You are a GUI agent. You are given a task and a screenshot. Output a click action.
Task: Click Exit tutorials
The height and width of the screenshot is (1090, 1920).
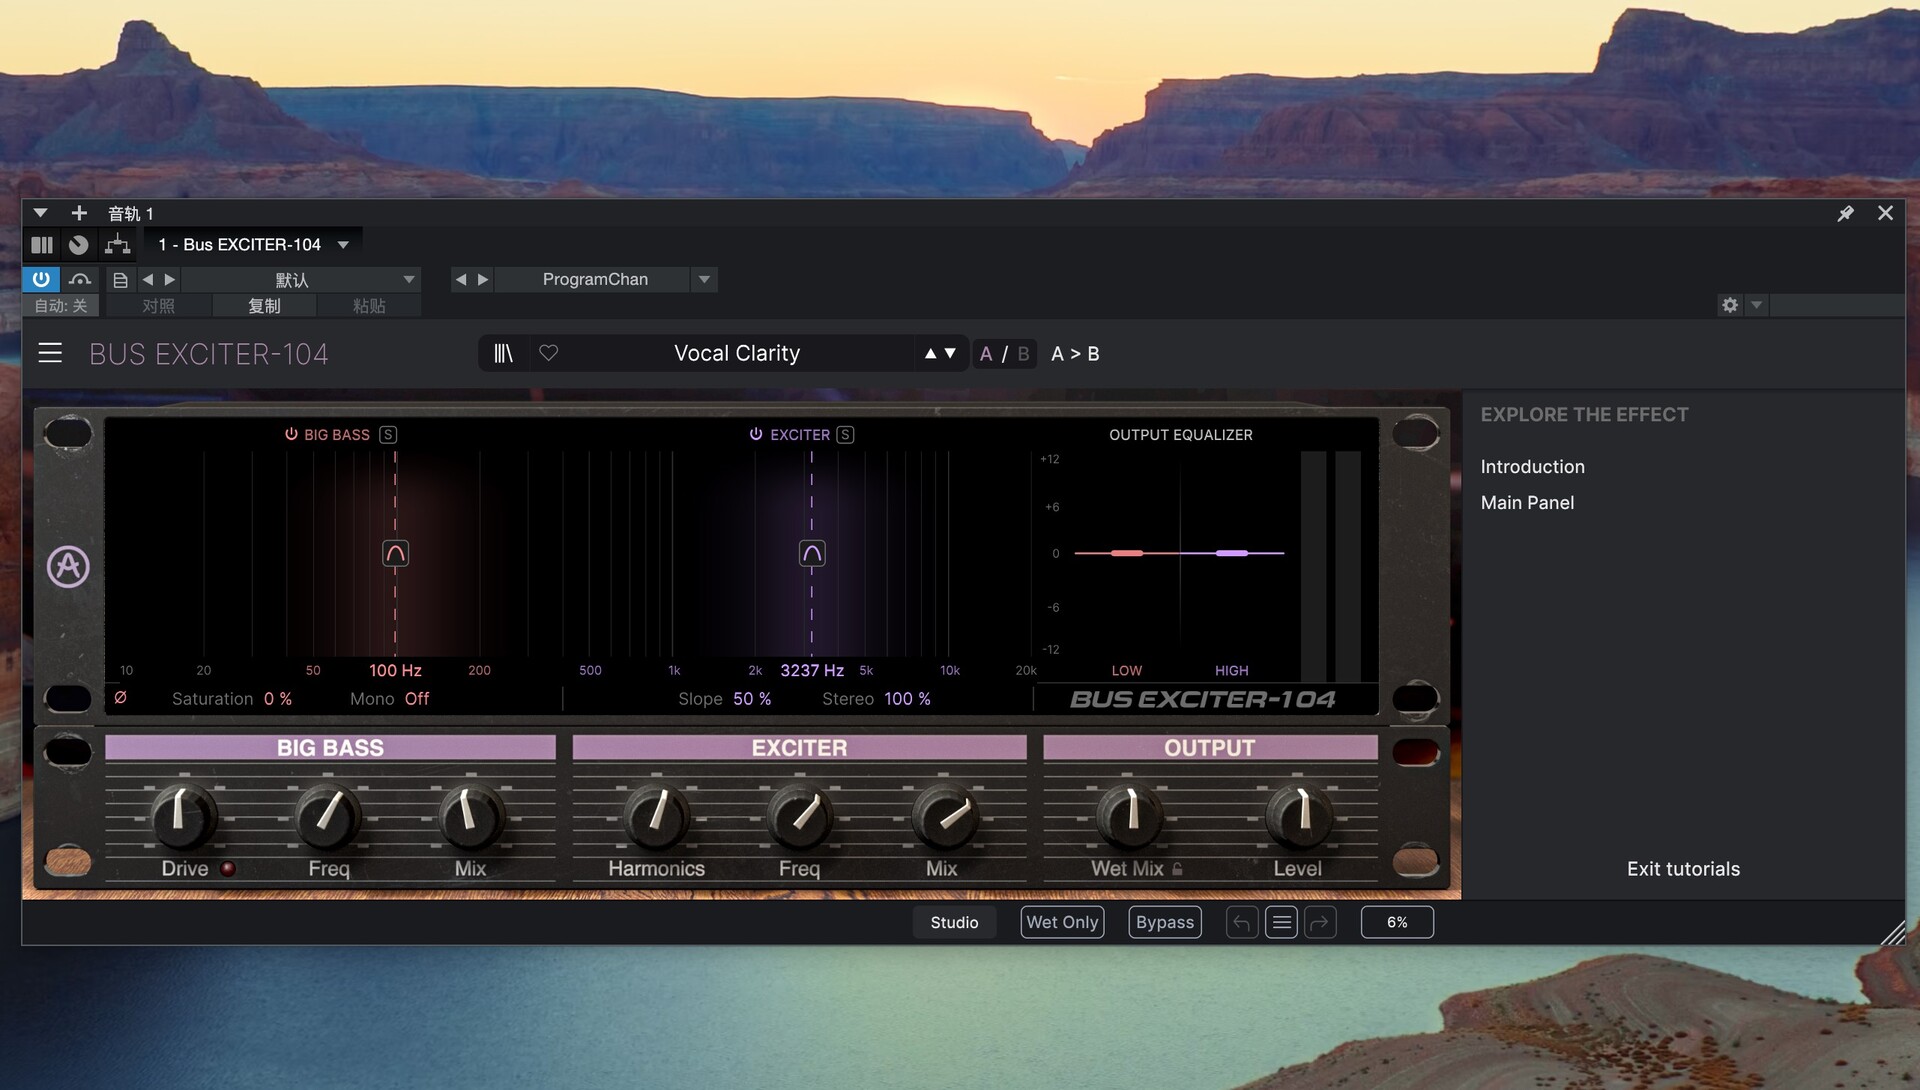click(x=1683, y=869)
